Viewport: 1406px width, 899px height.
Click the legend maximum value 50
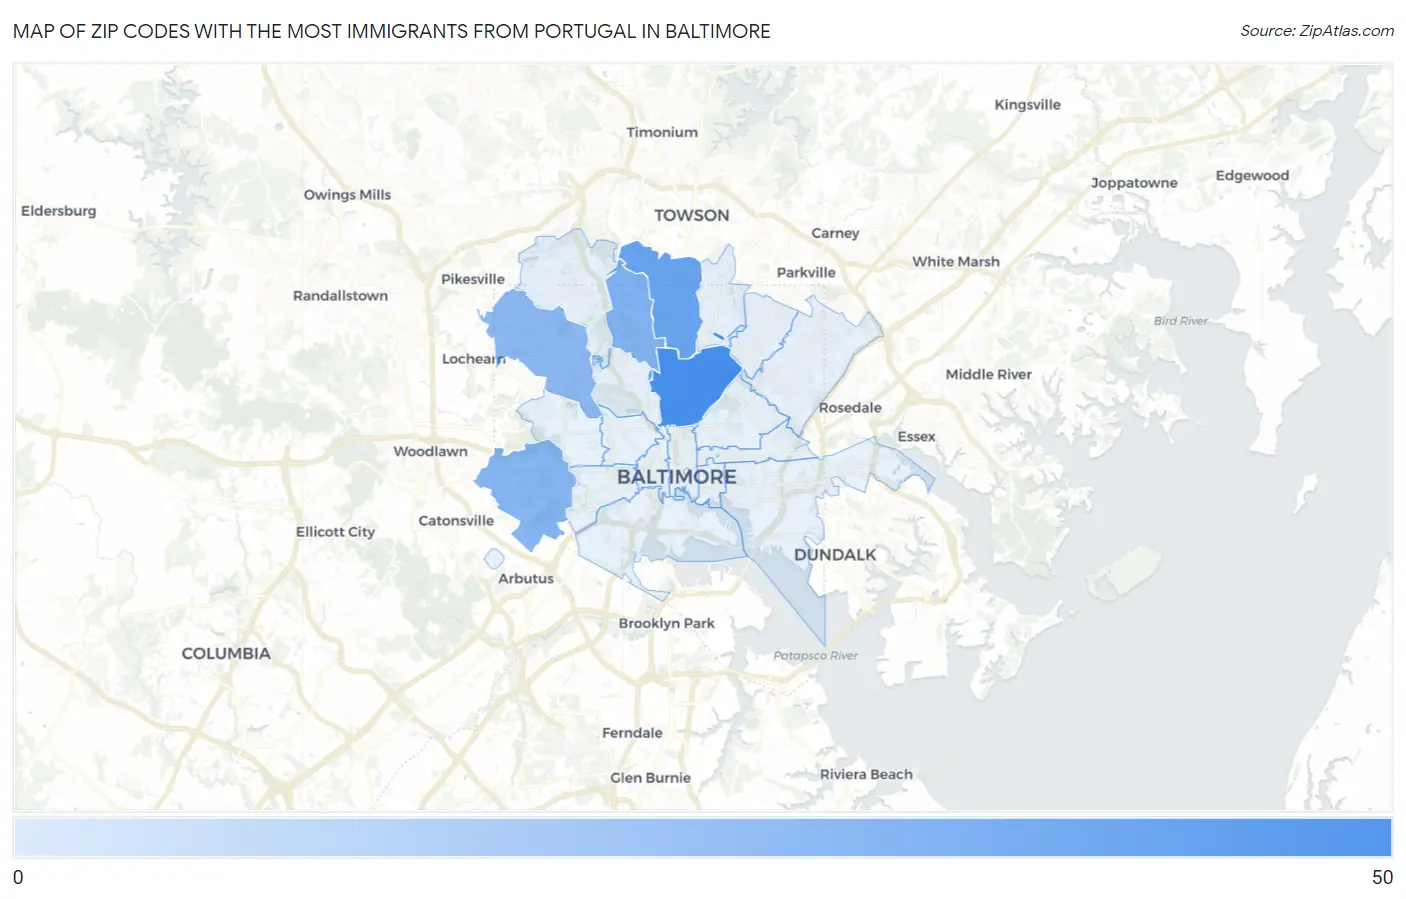point(1382,878)
